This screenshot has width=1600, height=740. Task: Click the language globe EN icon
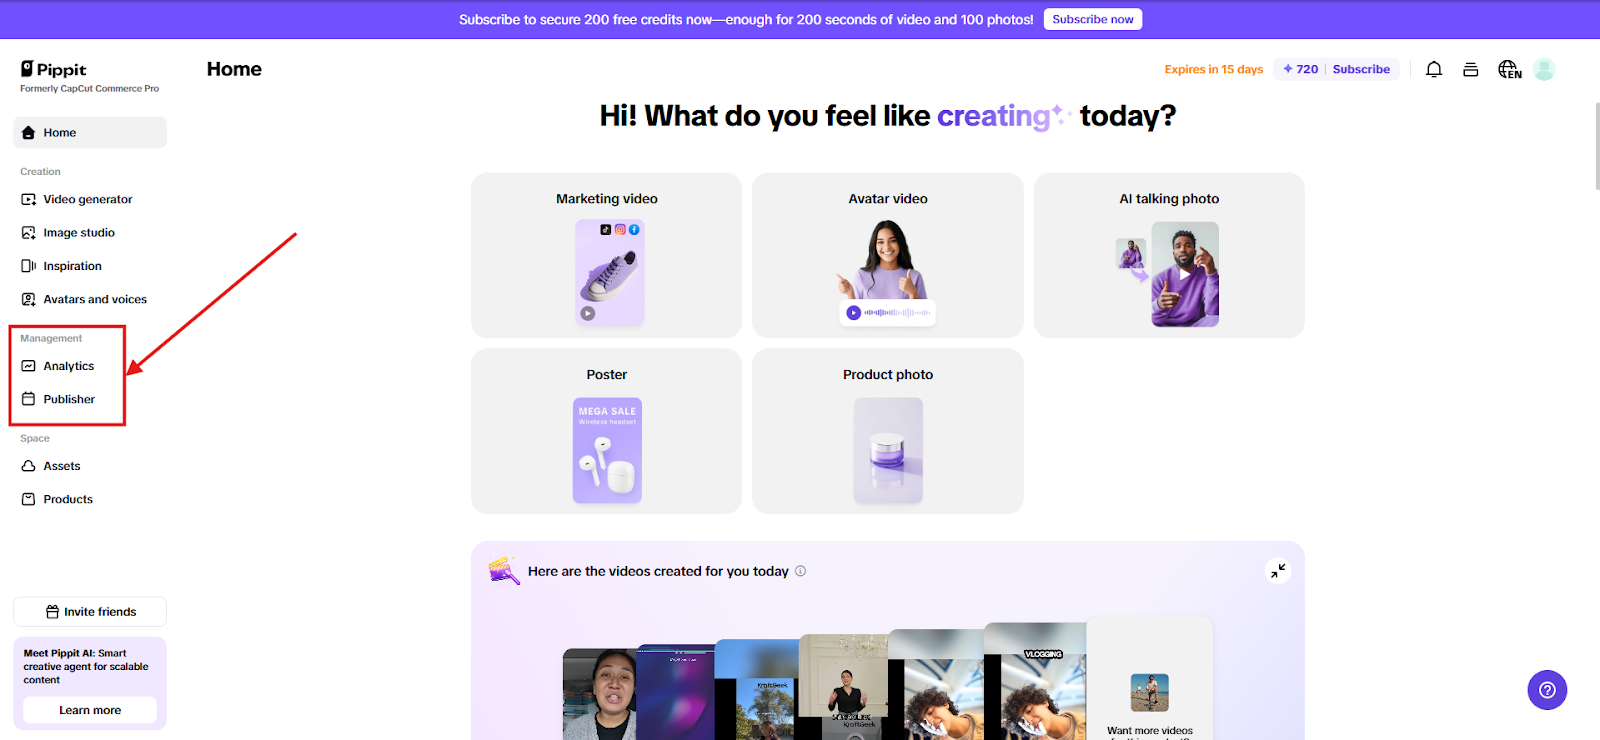(x=1509, y=69)
